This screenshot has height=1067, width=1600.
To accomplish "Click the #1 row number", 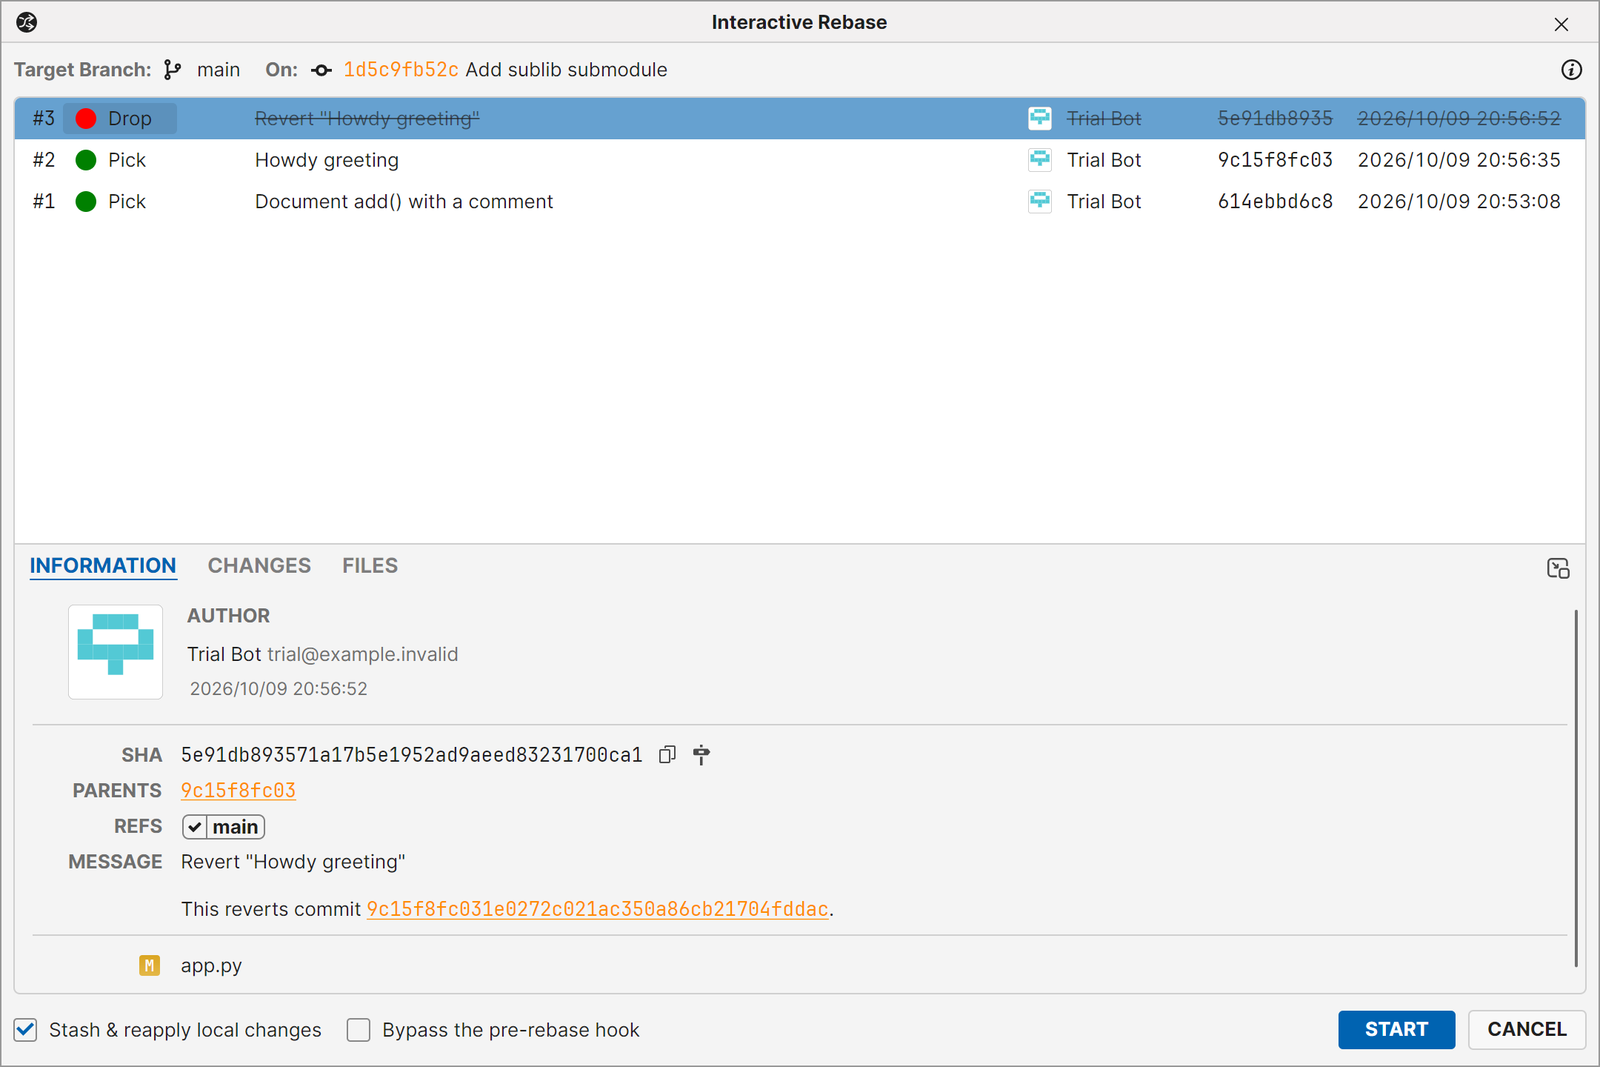I will (x=44, y=202).
